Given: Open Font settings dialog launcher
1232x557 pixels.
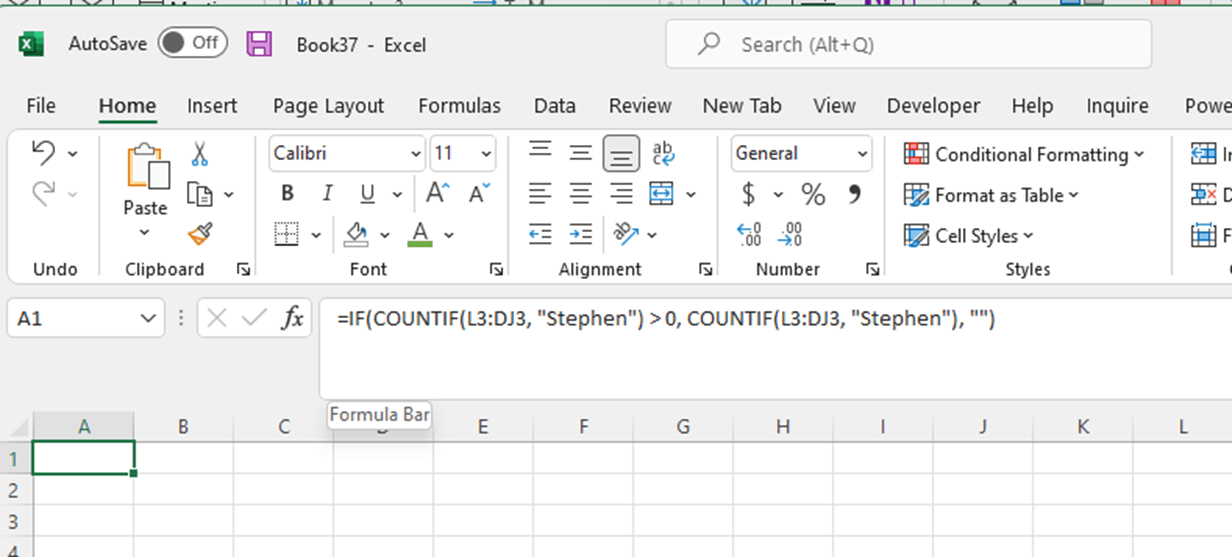Looking at the screenshot, I should click(x=496, y=269).
